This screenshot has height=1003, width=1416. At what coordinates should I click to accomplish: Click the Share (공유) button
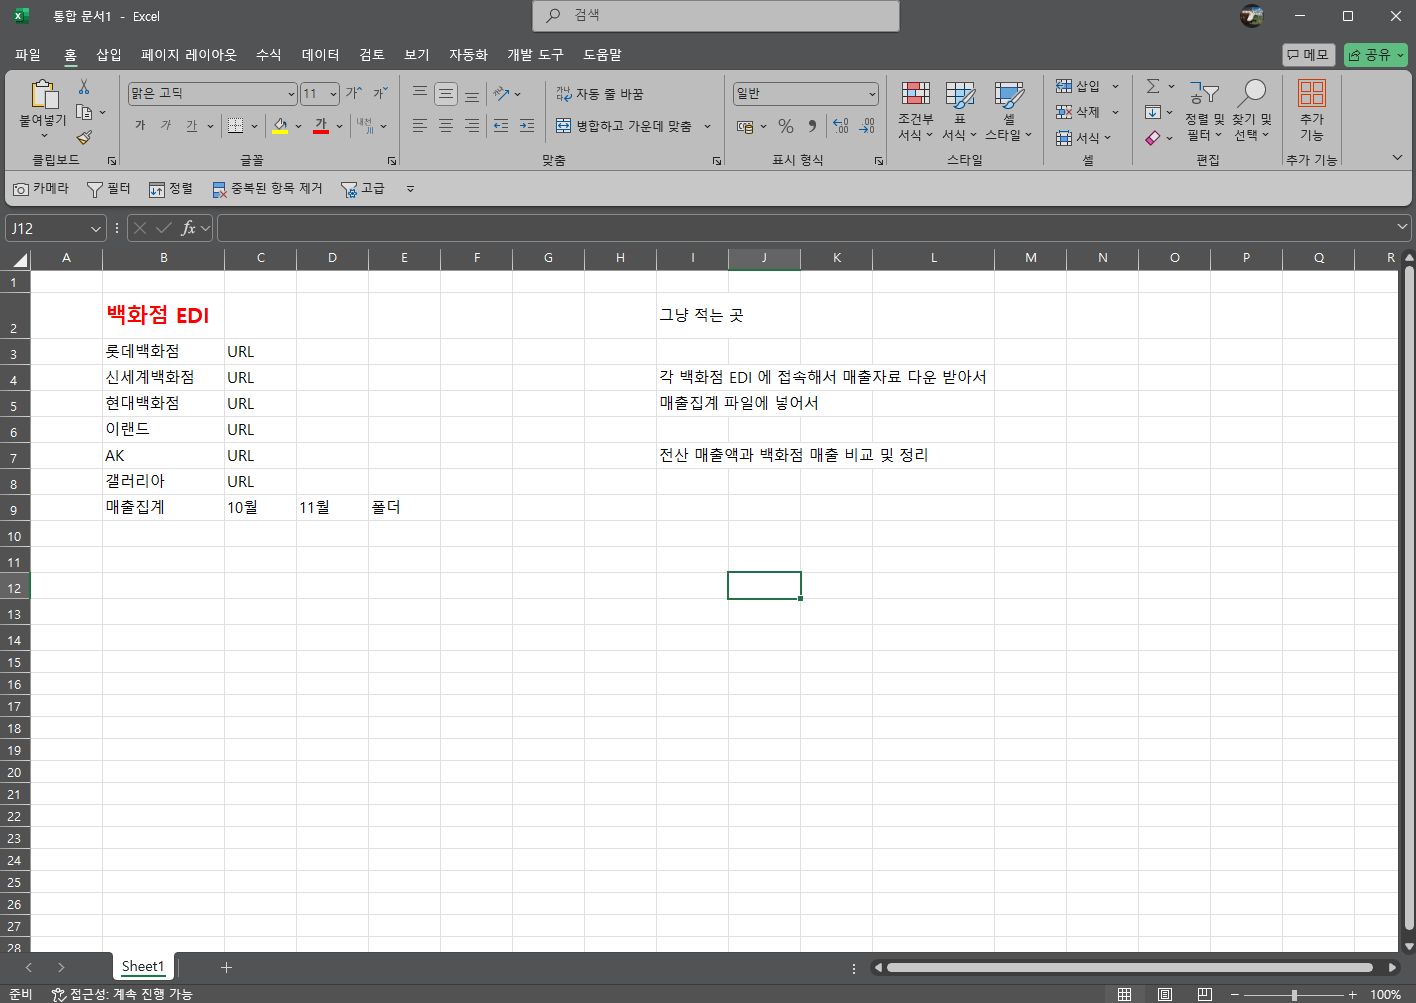(x=1376, y=55)
